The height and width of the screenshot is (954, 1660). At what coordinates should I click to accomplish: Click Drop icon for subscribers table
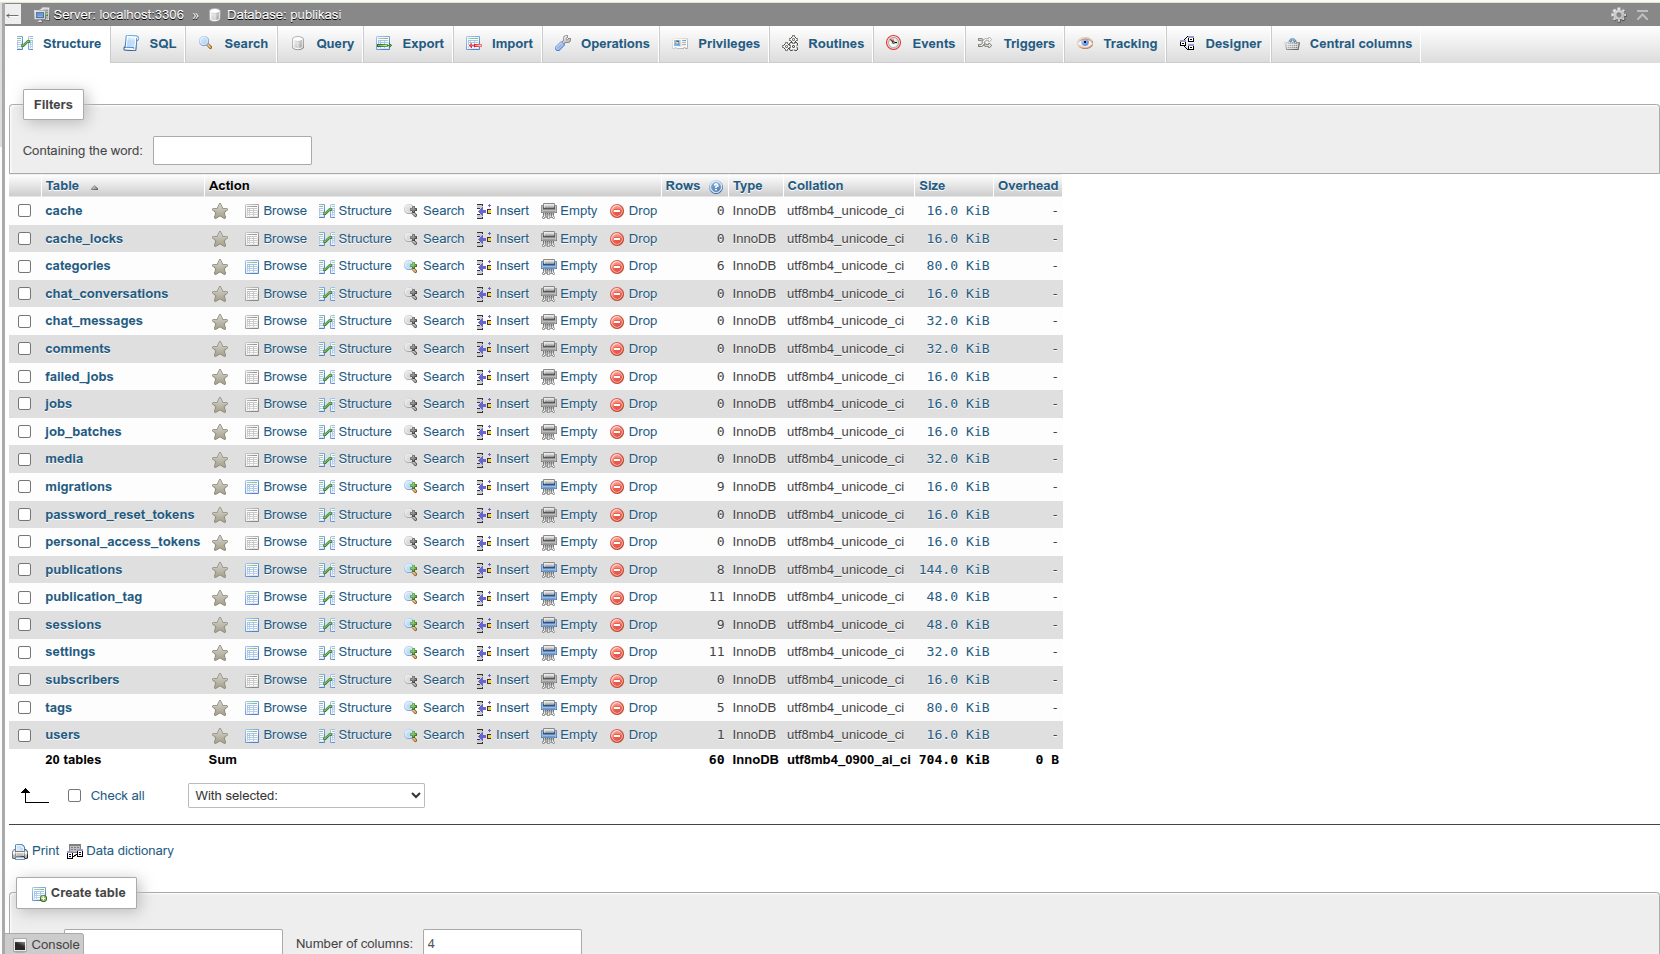[x=617, y=680]
